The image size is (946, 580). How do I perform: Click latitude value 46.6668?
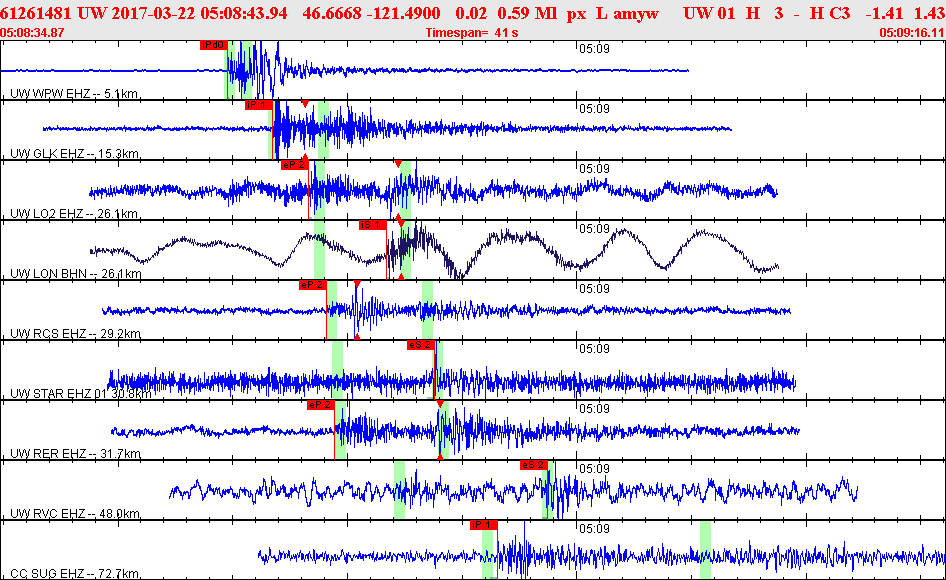click(x=331, y=13)
